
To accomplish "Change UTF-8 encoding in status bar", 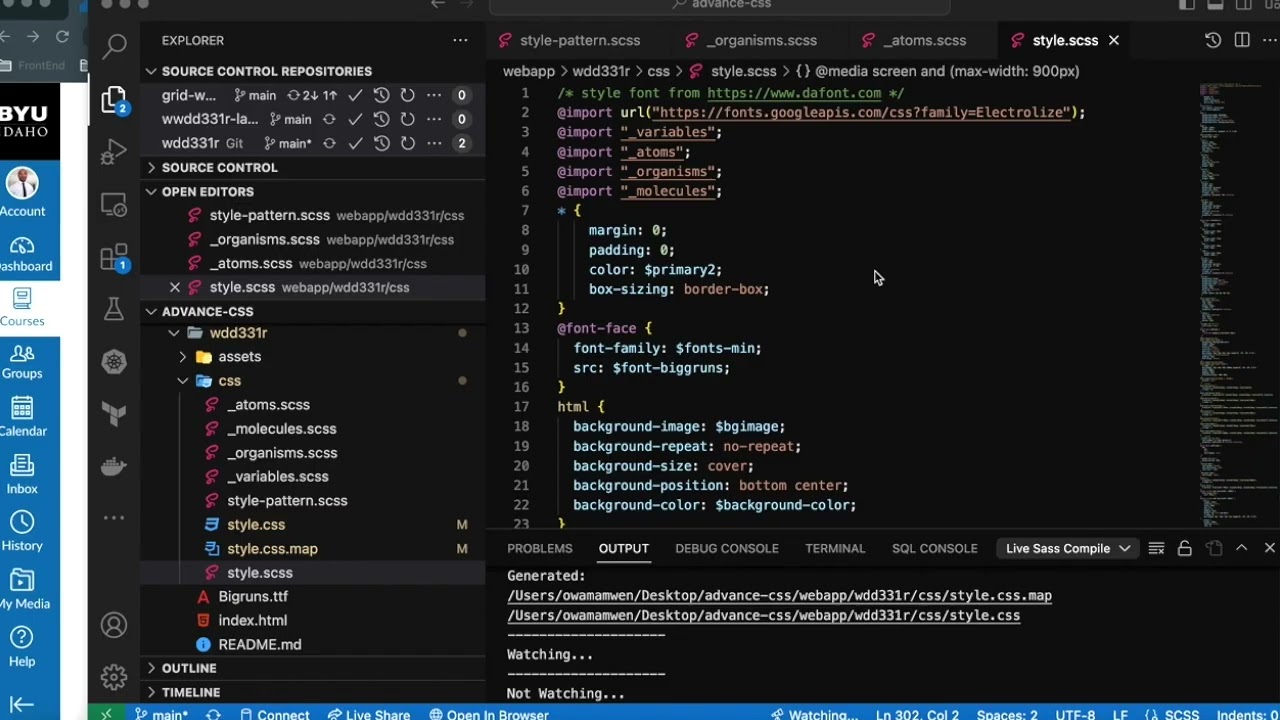I will pyautogui.click(x=1075, y=714).
